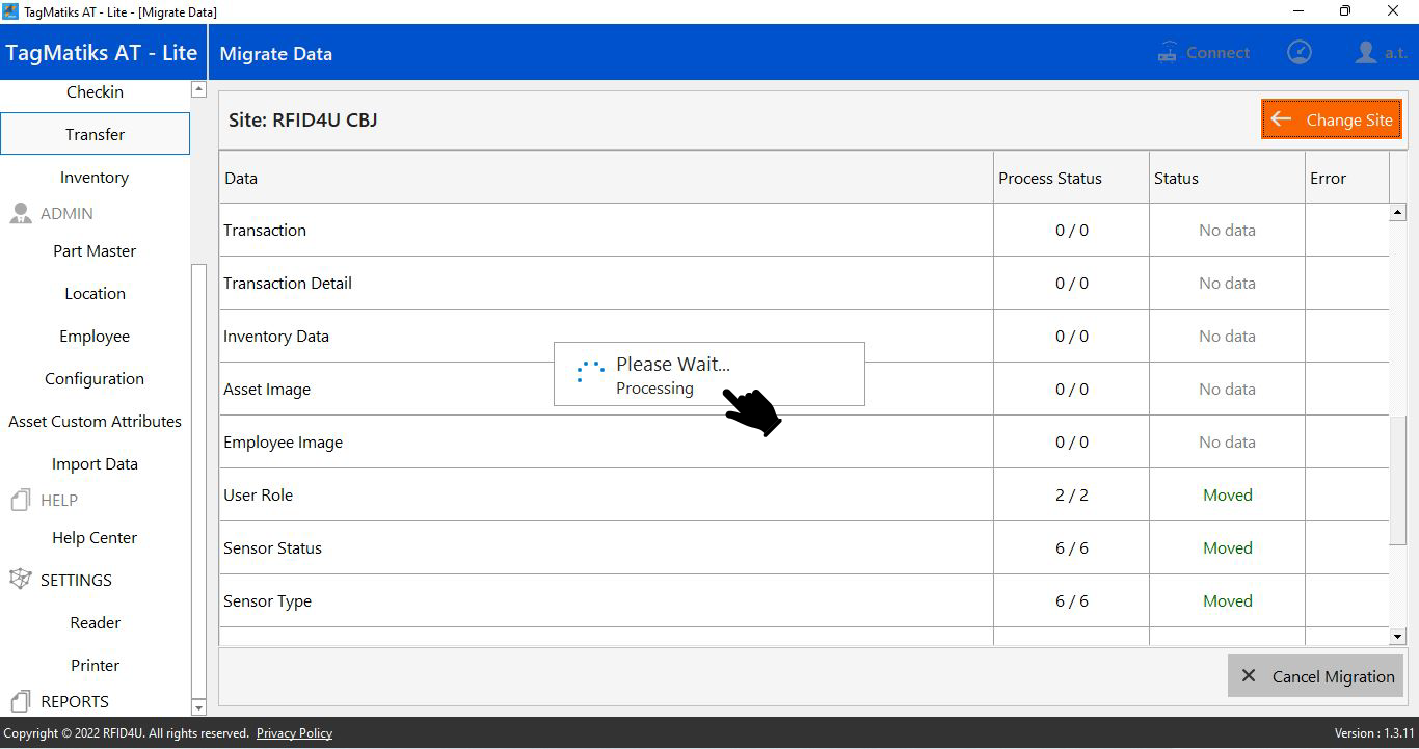Screen dimensions: 1419x749
Task: Click the Connect reader icon
Action: pos(1167,53)
